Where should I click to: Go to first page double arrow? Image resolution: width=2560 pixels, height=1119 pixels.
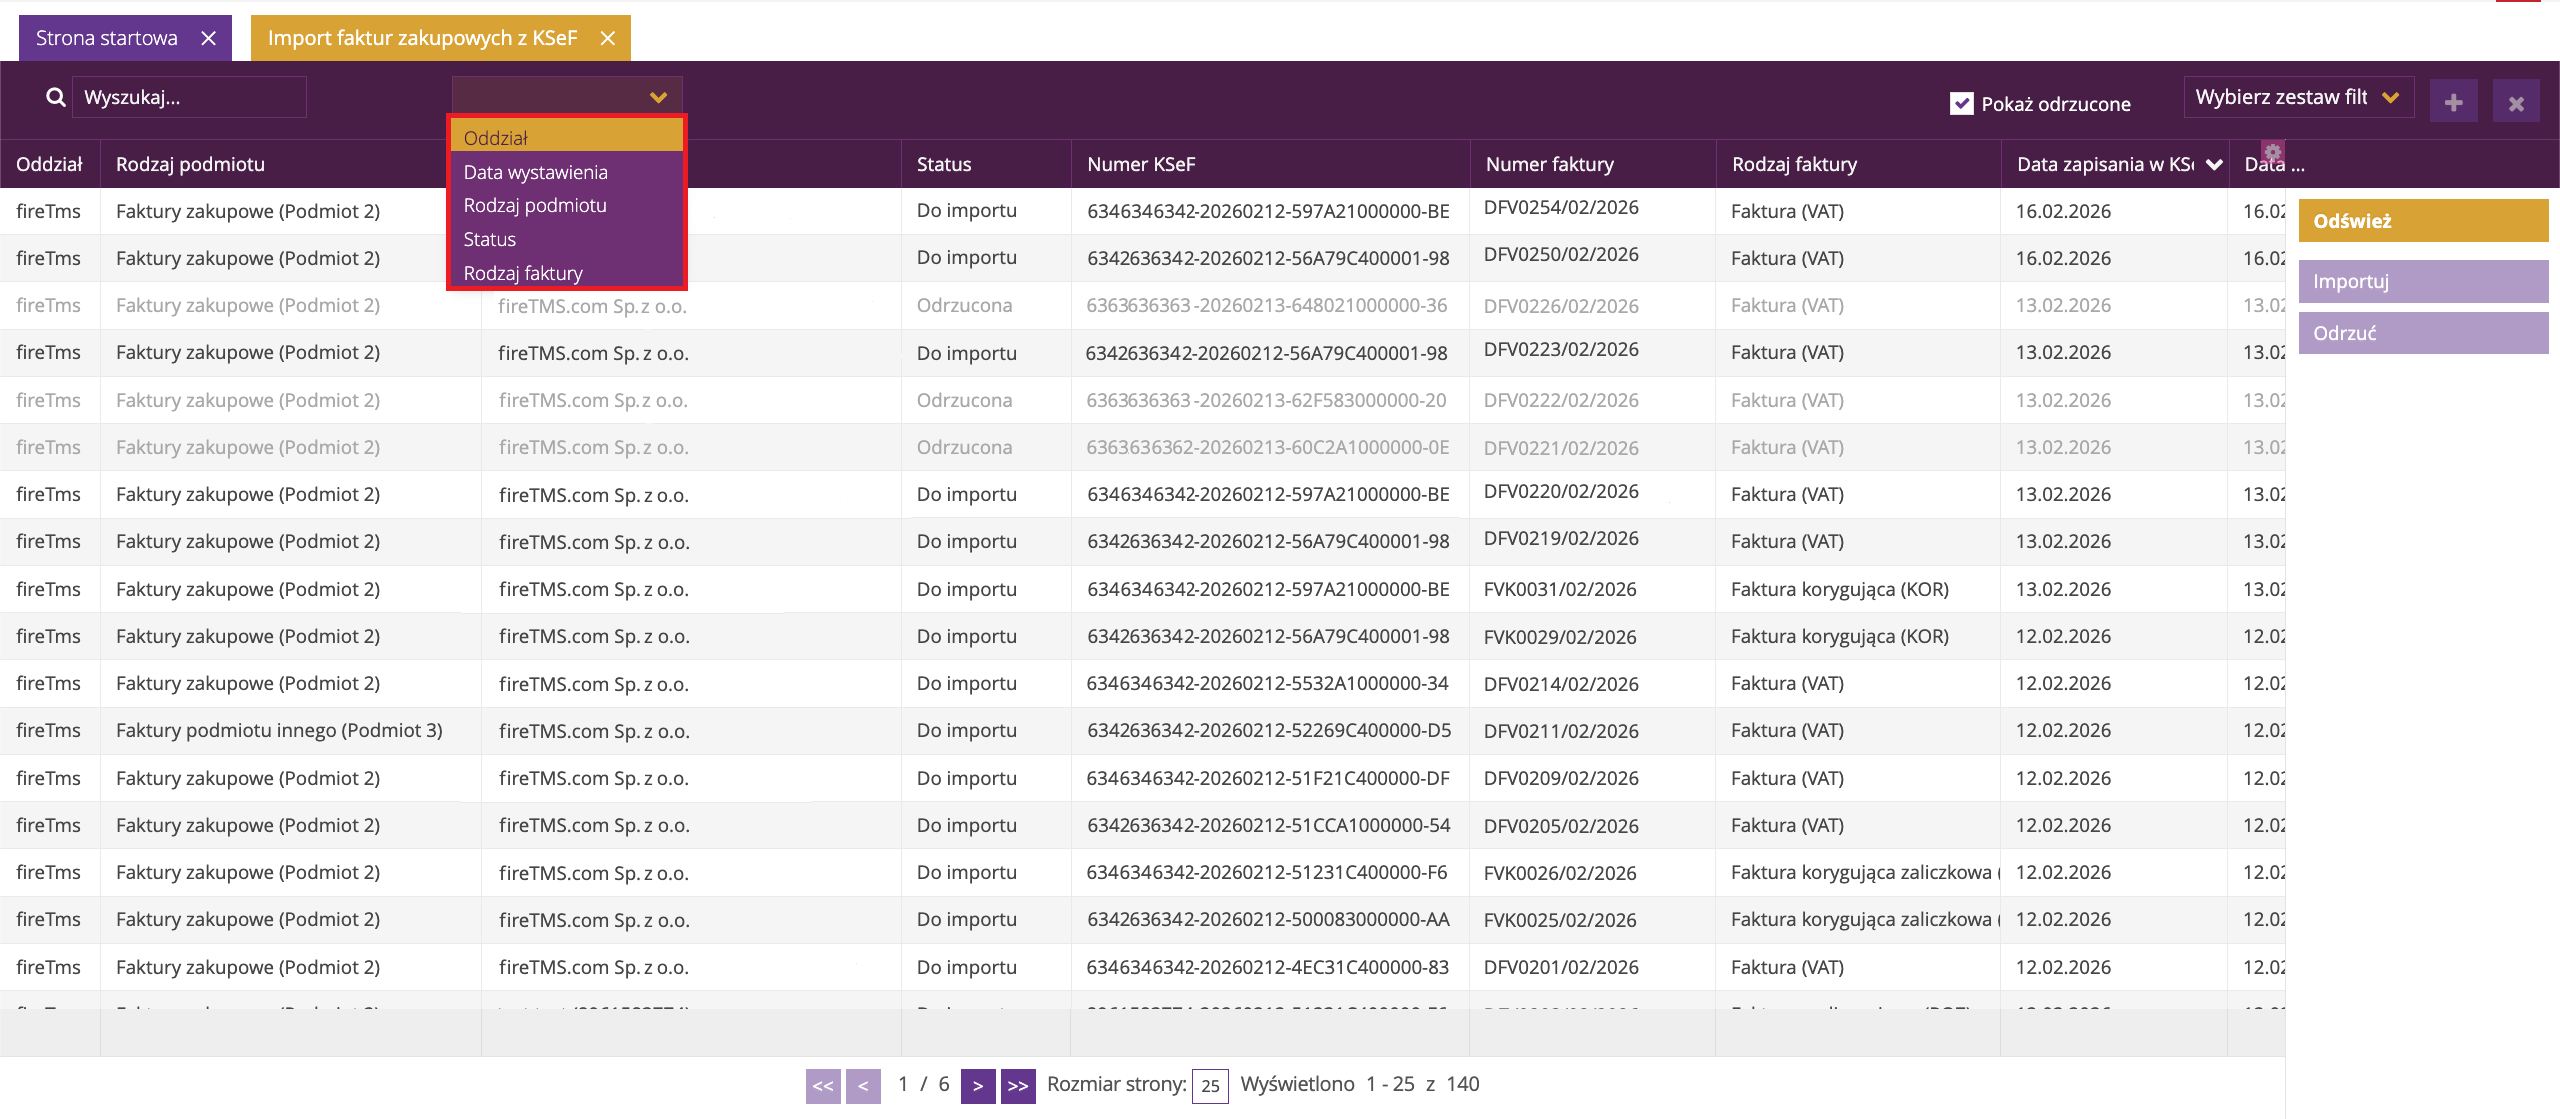coord(823,1086)
